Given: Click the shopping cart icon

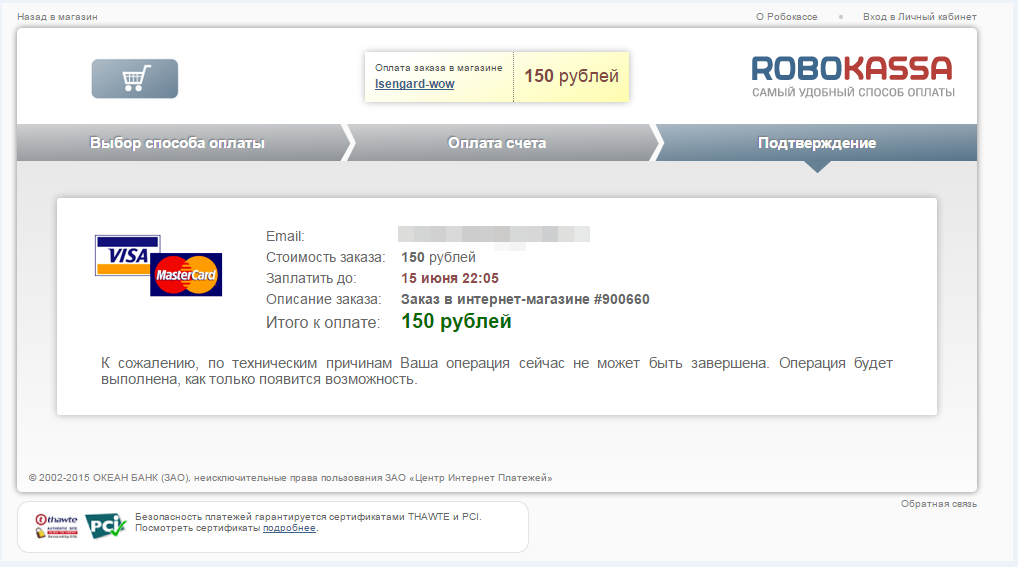Looking at the screenshot, I should pos(134,79).
